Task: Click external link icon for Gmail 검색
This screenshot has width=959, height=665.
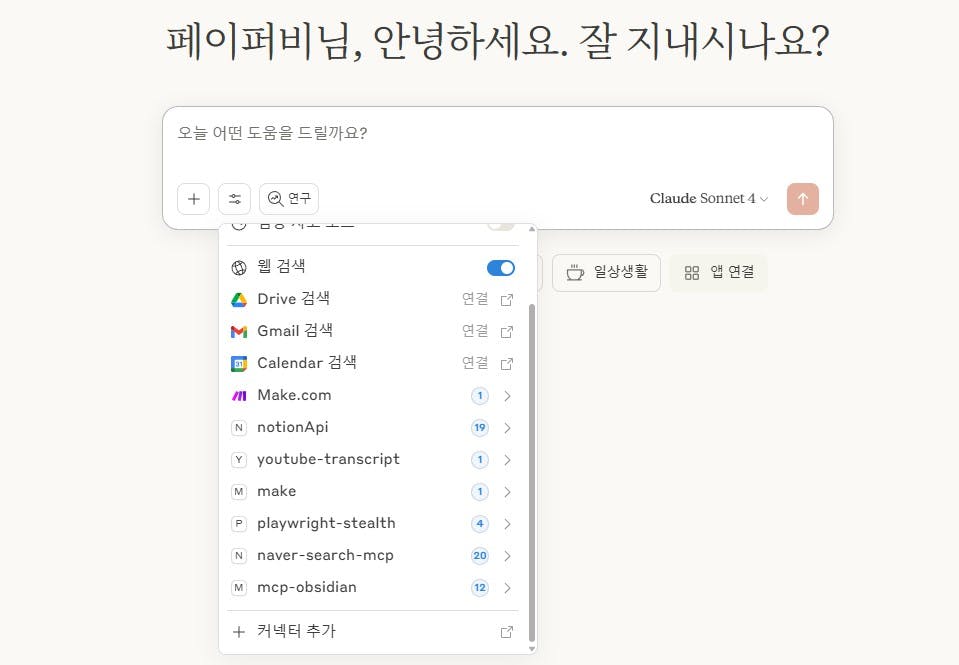Action: click(506, 332)
